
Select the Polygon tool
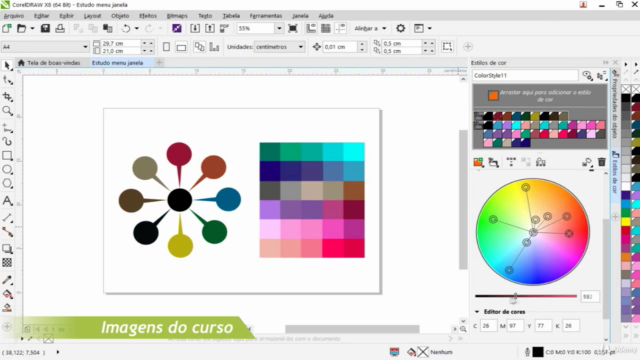[7, 184]
